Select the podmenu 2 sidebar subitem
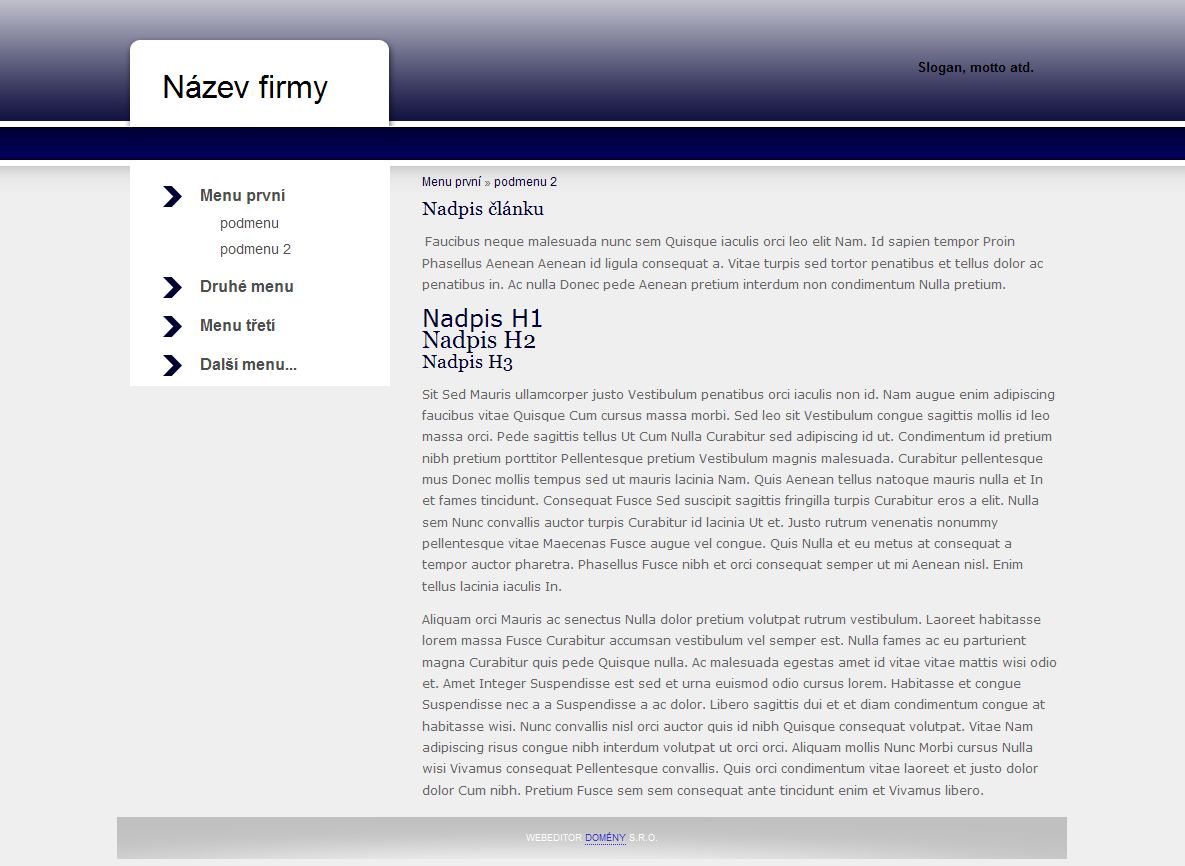The height and width of the screenshot is (866, 1185). [255, 249]
